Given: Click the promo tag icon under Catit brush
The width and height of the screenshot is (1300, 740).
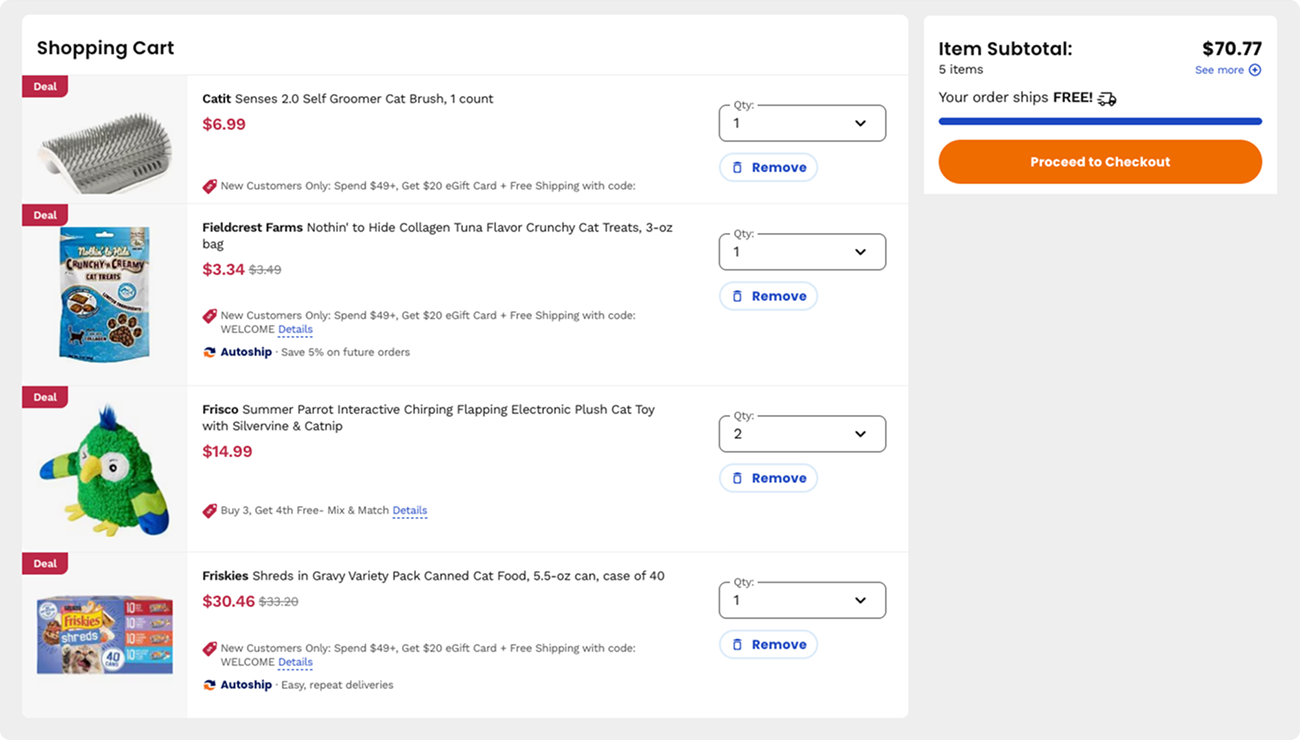Looking at the screenshot, I should [x=210, y=186].
